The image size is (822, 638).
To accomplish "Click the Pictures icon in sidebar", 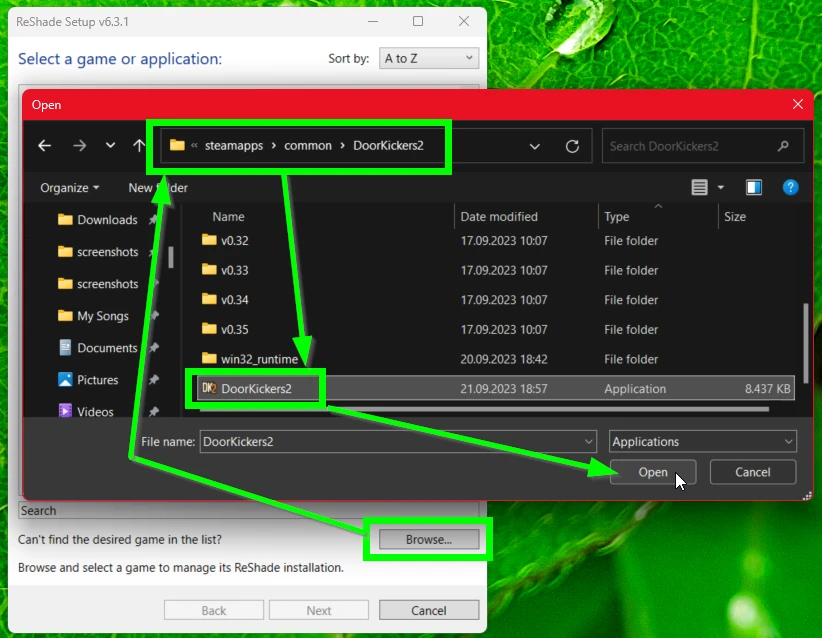I will tap(65, 379).
